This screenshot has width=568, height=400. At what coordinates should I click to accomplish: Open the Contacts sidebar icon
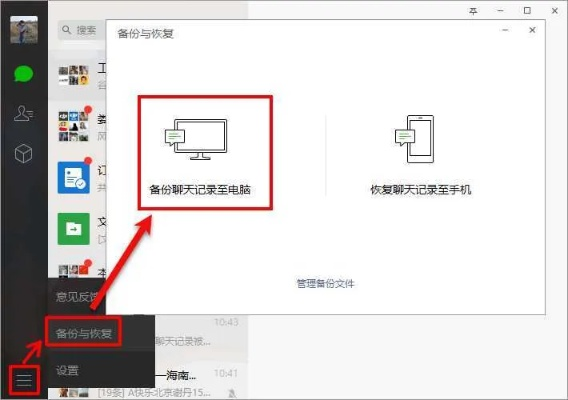click(24, 113)
